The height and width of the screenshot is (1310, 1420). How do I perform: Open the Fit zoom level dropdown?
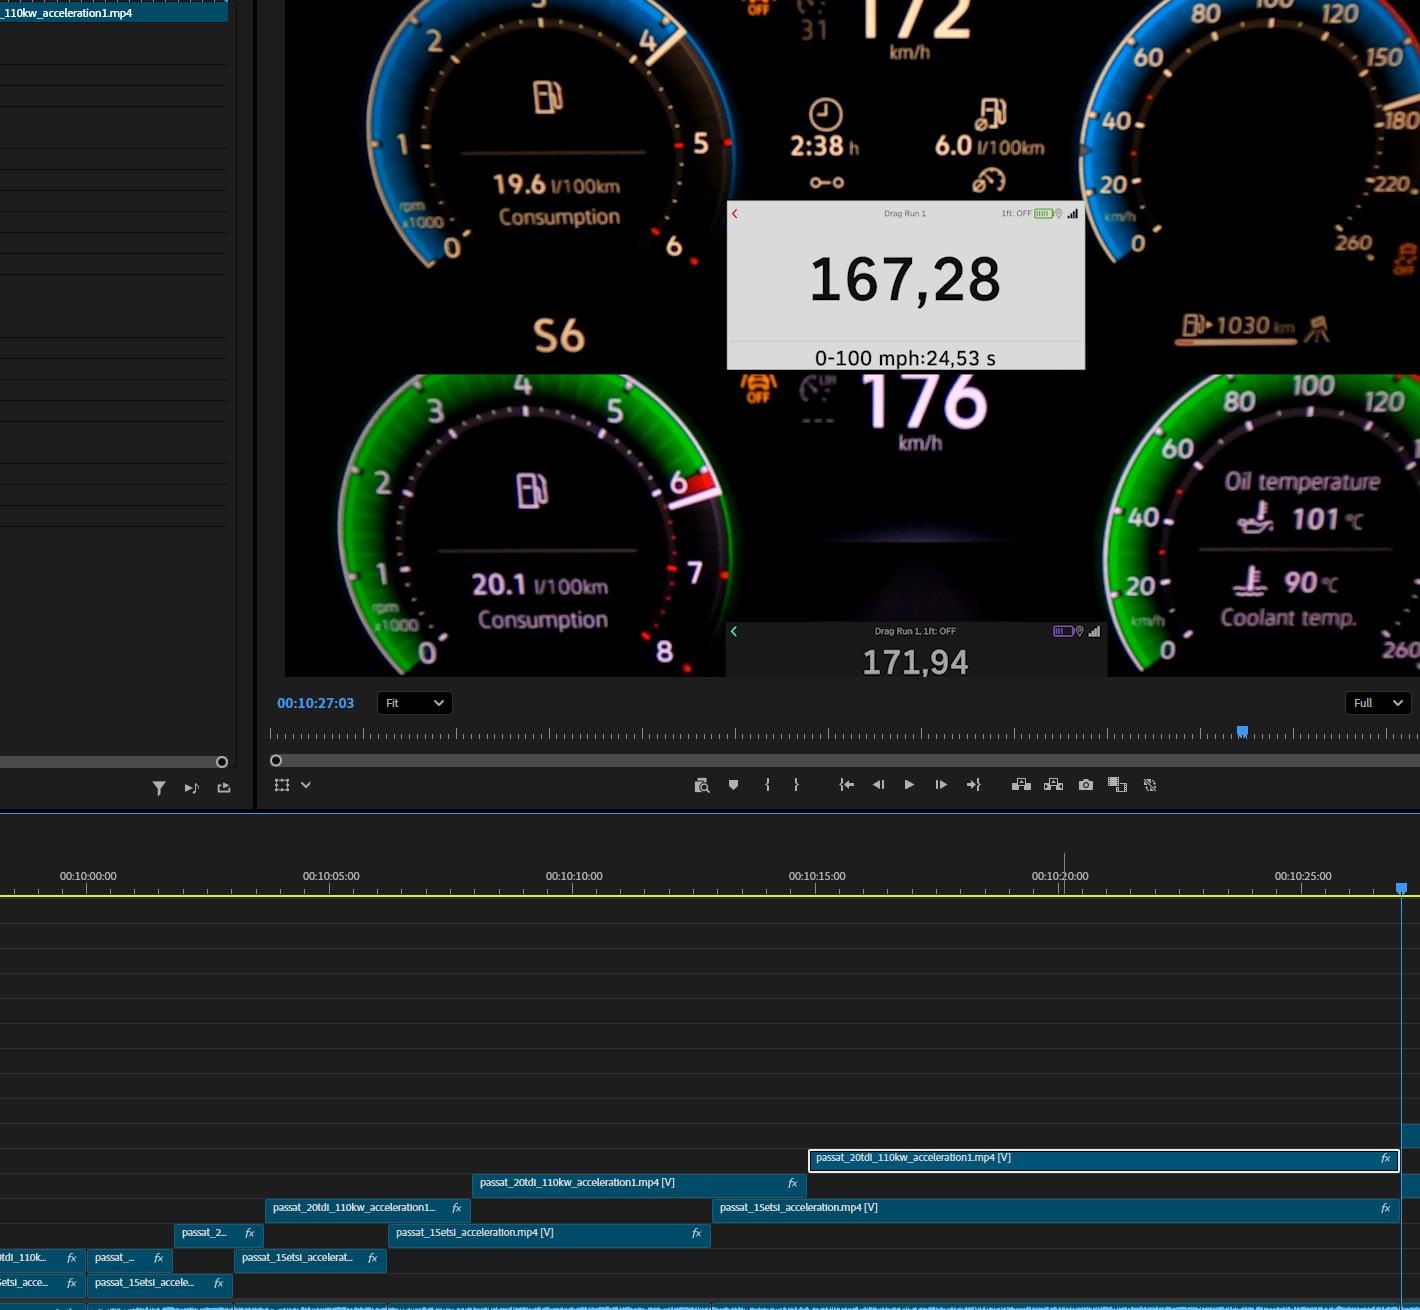415,703
